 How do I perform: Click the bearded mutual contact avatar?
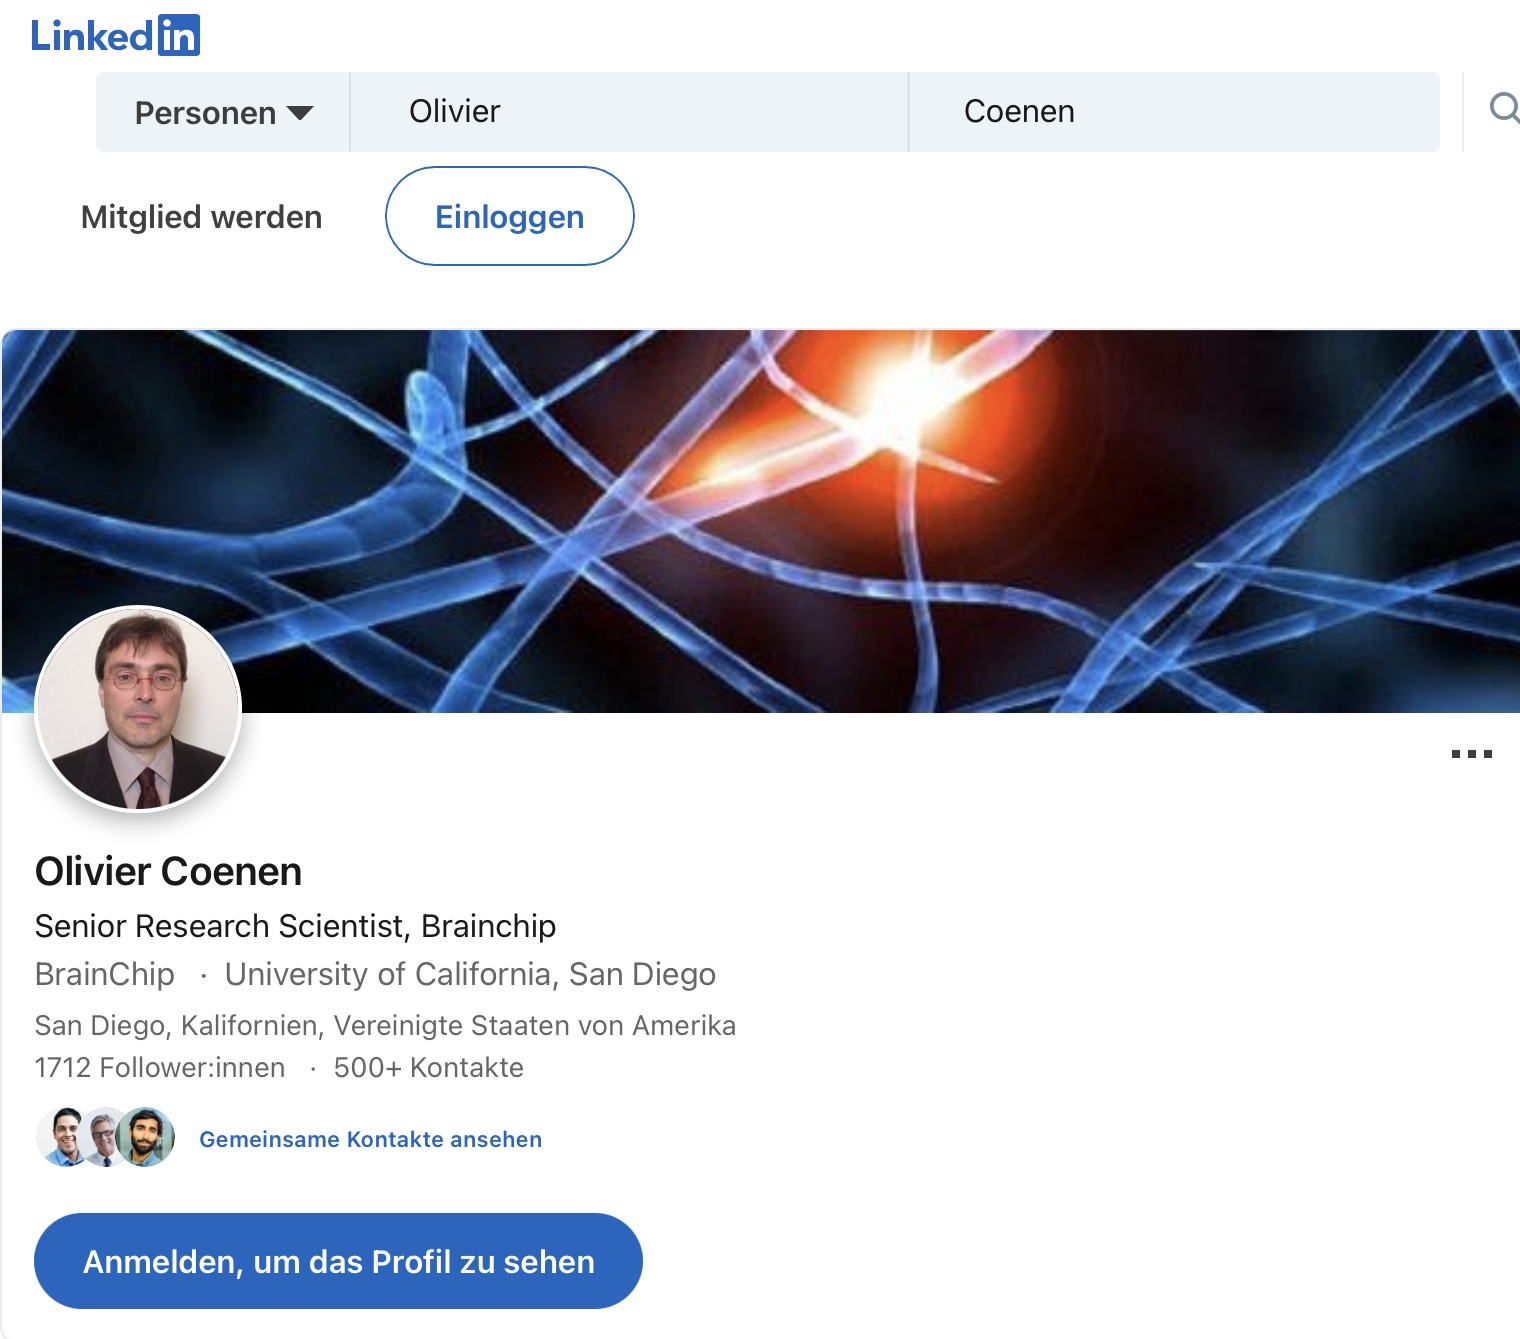point(148,1137)
